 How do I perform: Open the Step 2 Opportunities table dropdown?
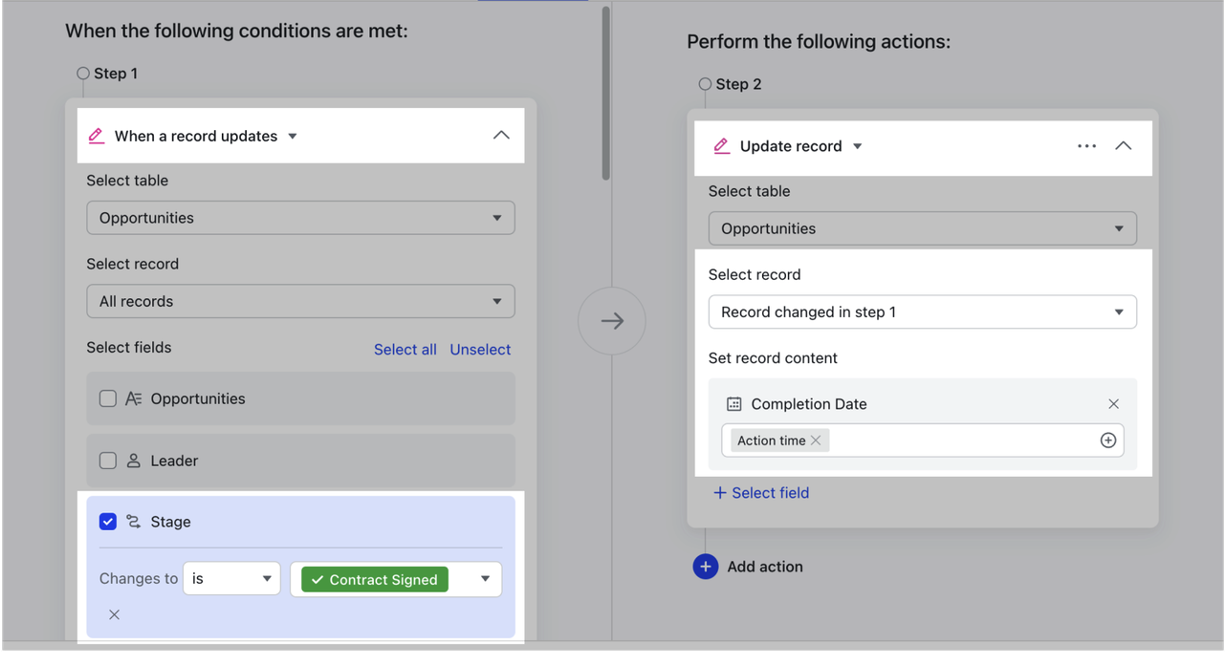[922, 228]
